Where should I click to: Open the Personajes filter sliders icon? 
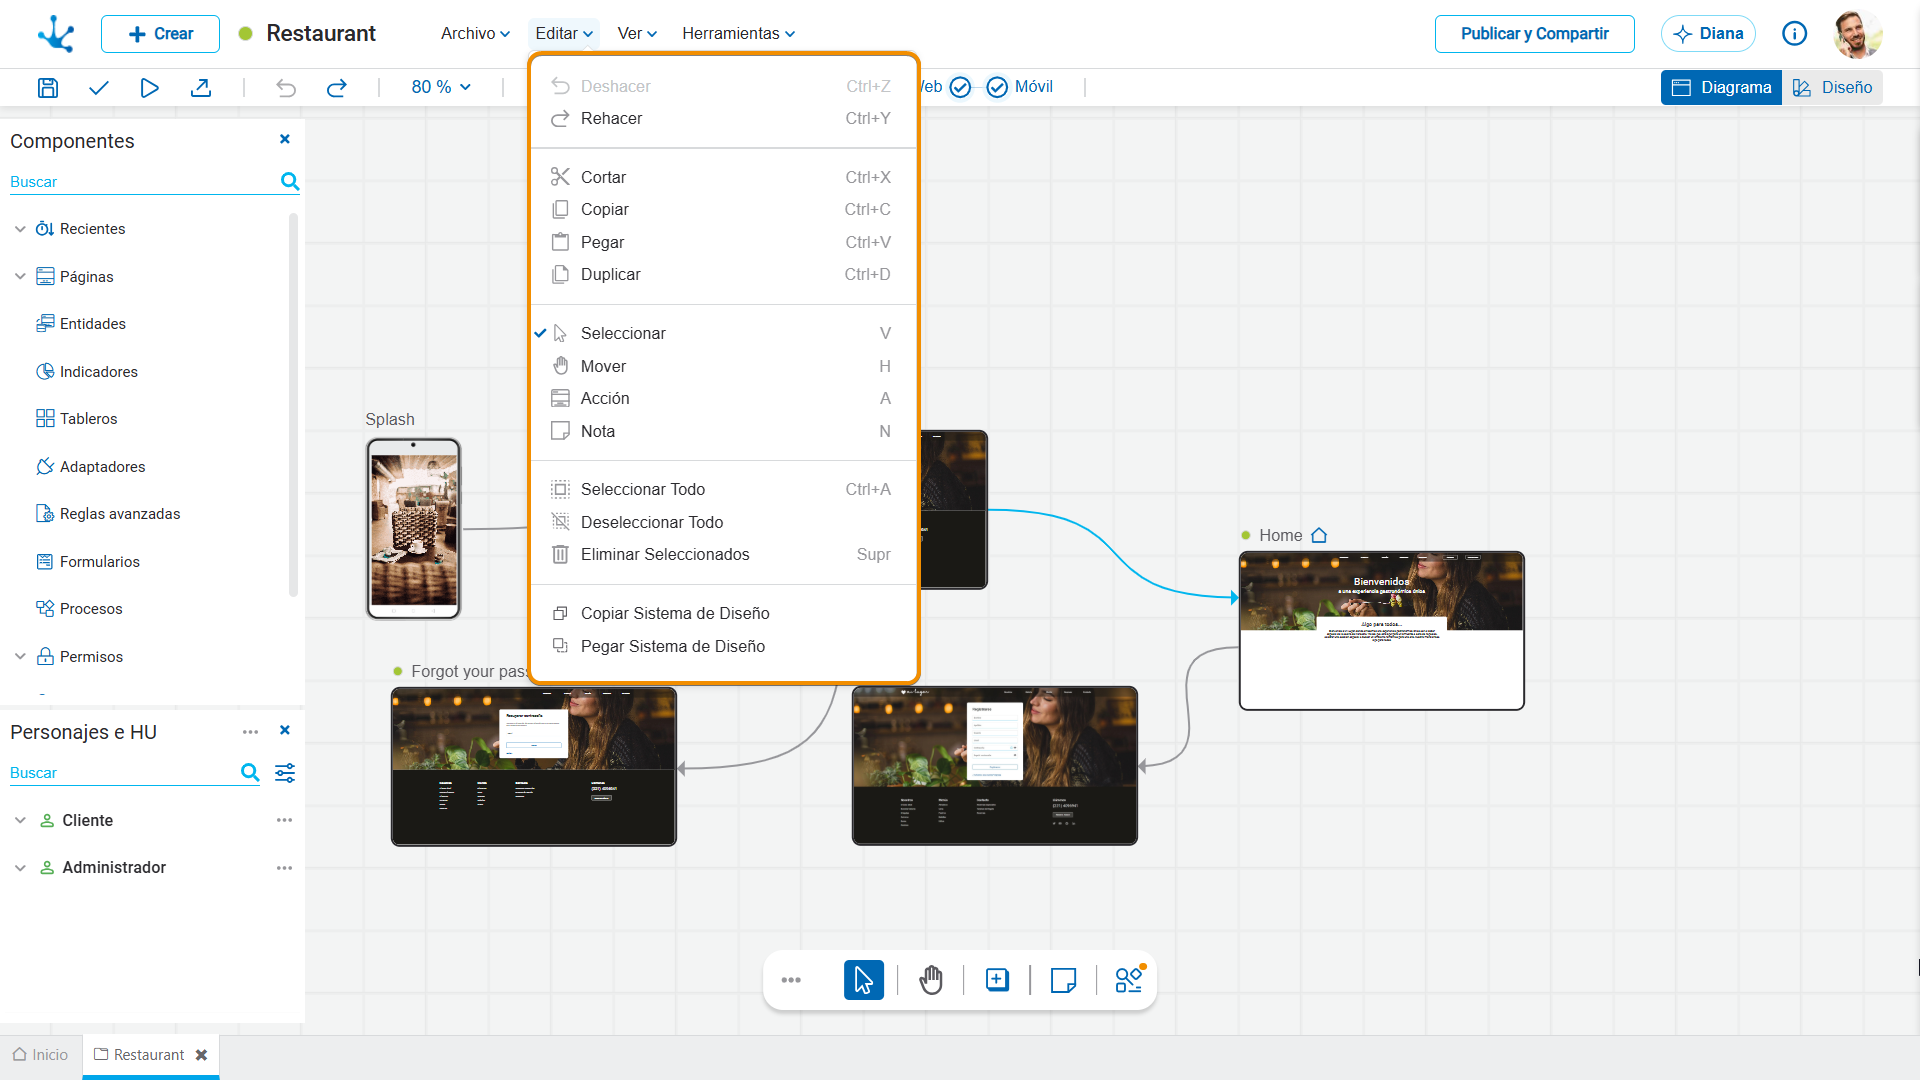[x=285, y=772]
